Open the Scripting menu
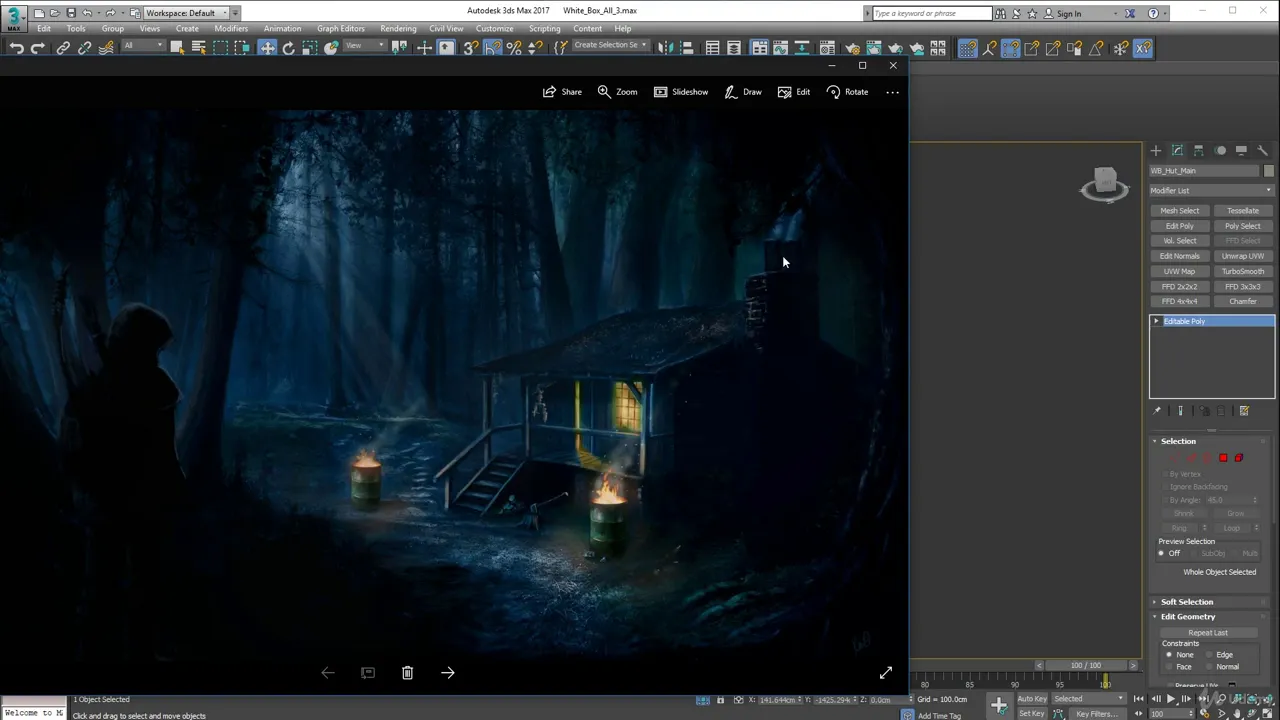Viewport: 1280px width, 720px height. click(544, 28)
